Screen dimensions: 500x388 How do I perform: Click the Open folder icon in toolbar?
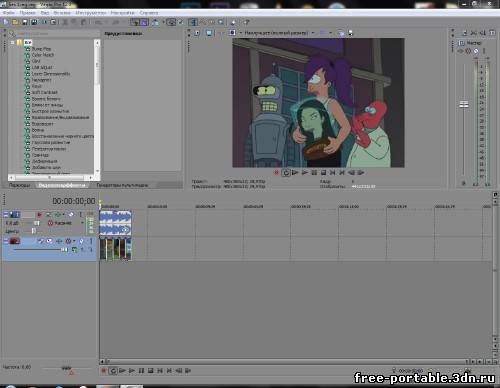15,22
